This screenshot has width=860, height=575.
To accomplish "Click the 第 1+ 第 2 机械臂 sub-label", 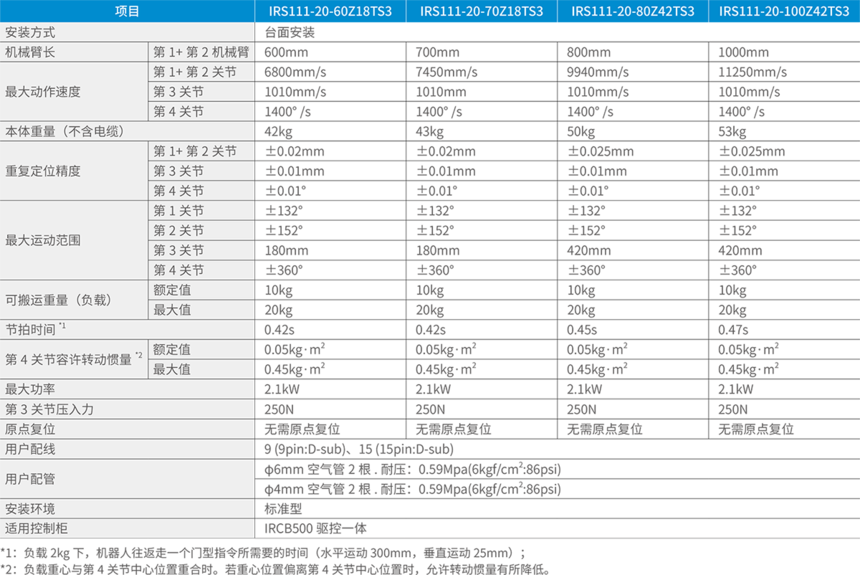I will (201, 52).
